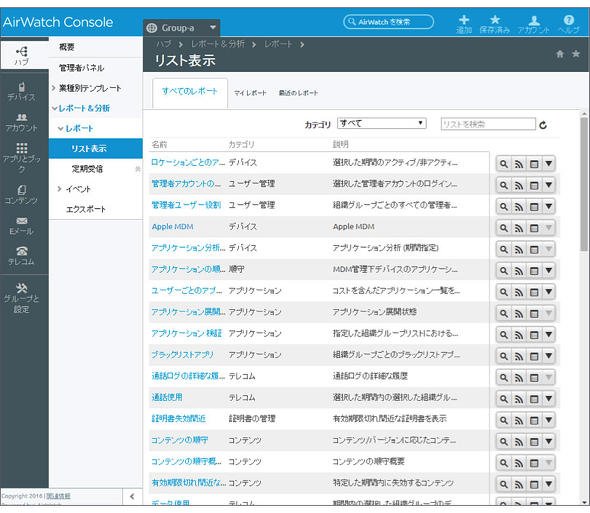The width and height of the screenshot is (590, 513).
Task: Open the 通話使用 report link
Action: pyautogui.click(x=167, y=397)
